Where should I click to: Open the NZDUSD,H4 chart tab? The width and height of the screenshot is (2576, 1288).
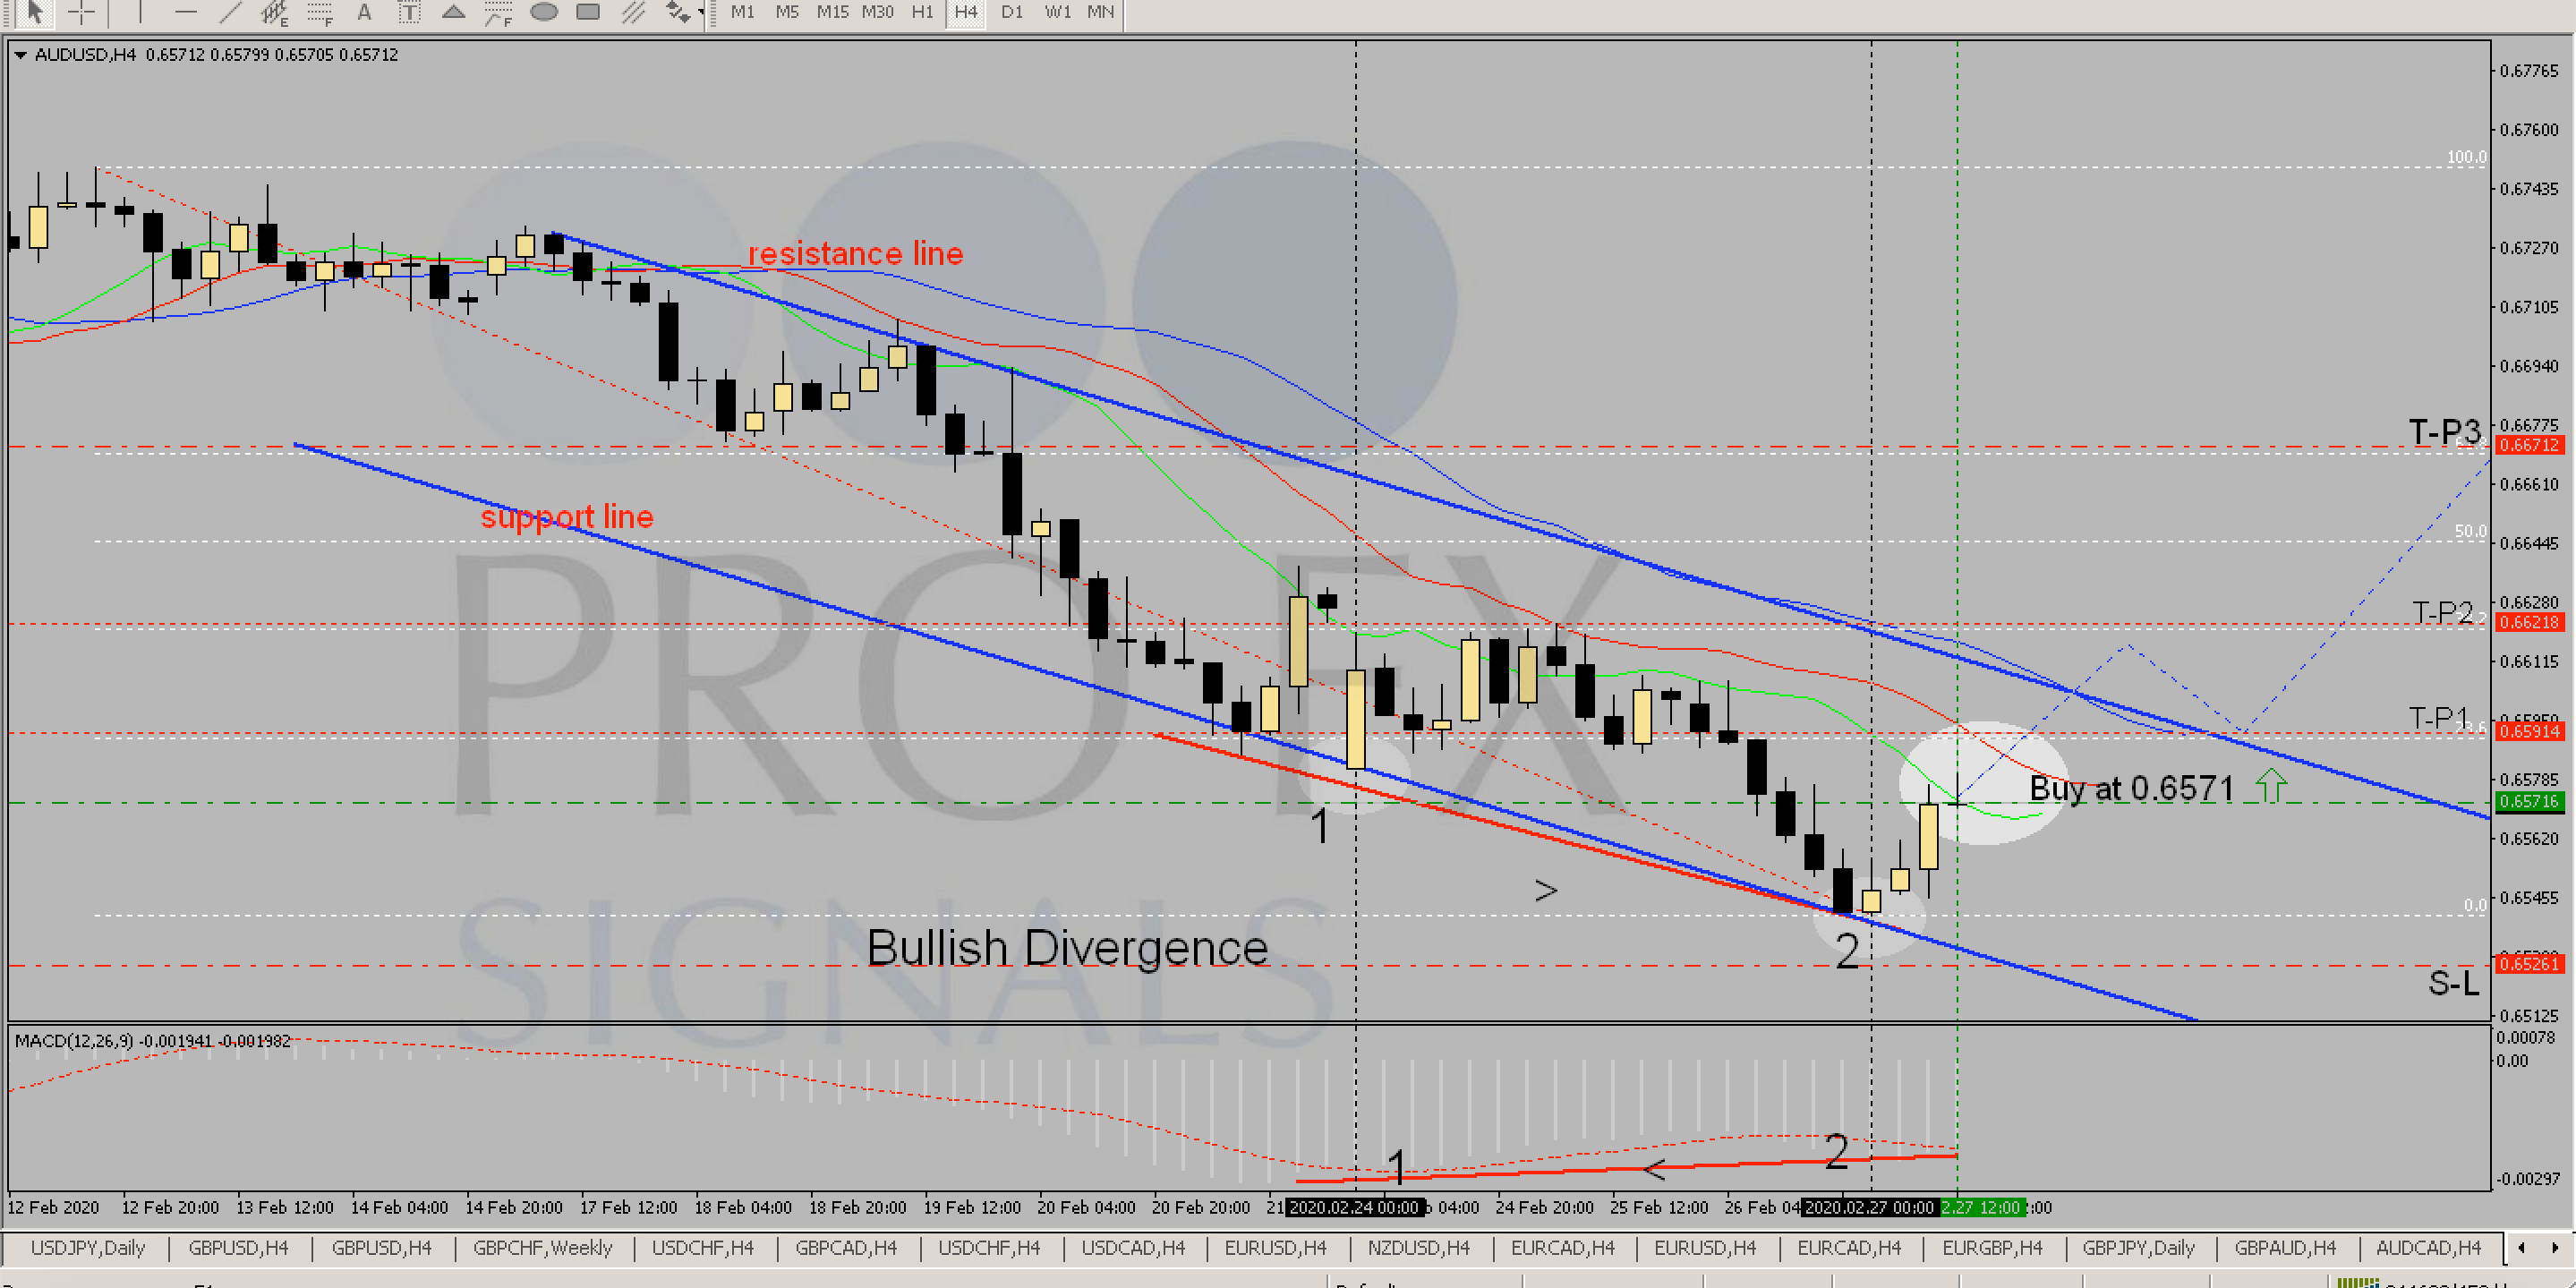point(1418,1248)
